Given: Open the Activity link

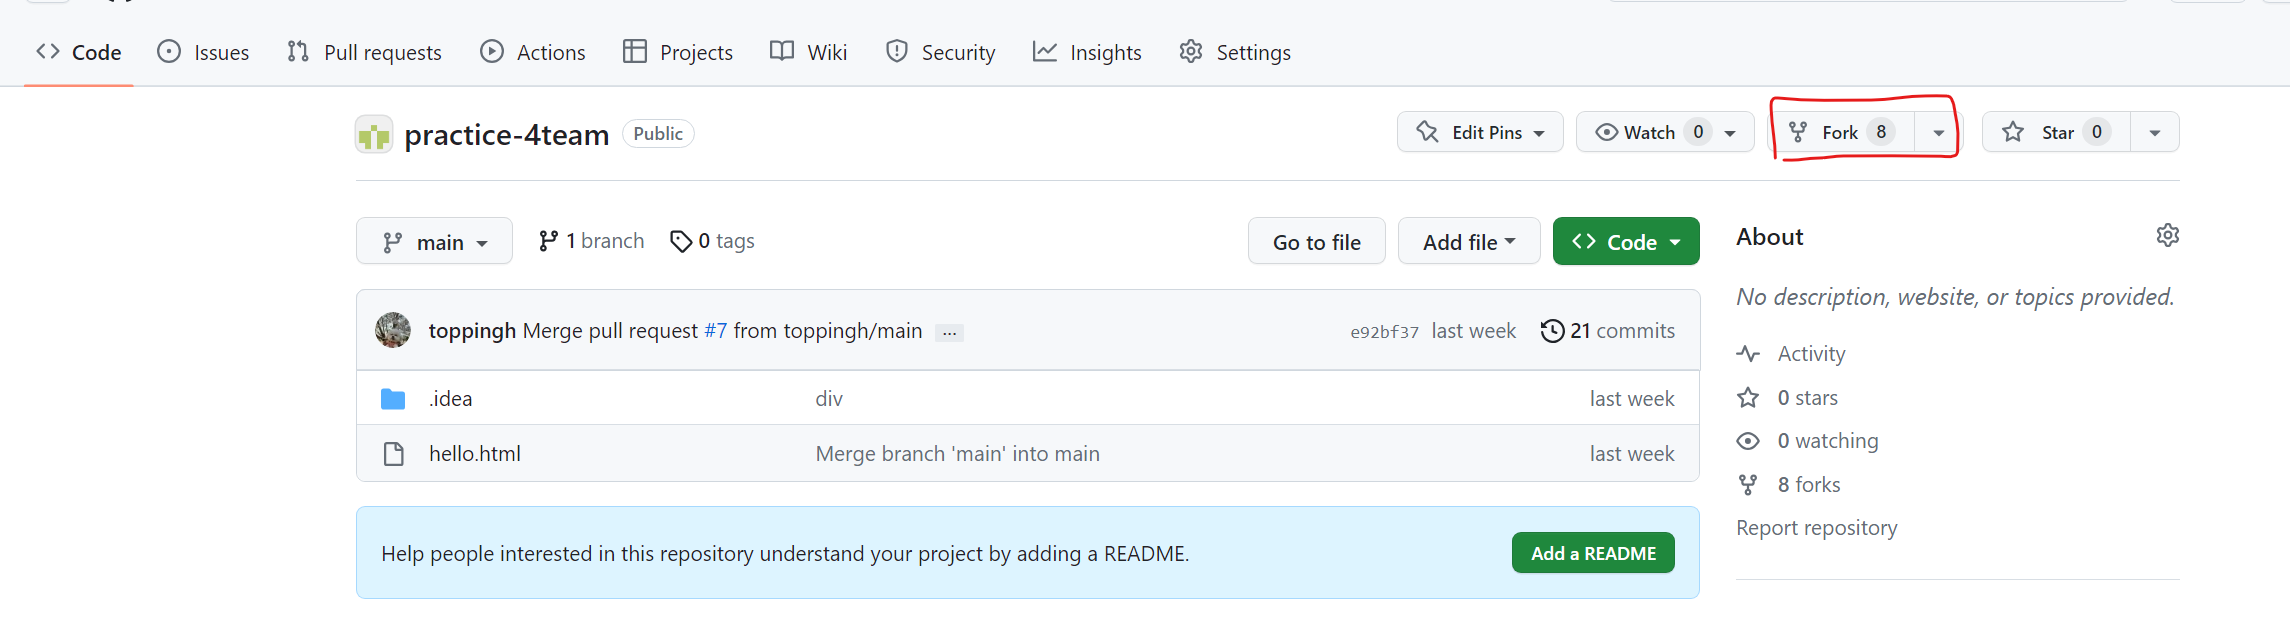Looking at the screenshot, I should click(1792, 354).
